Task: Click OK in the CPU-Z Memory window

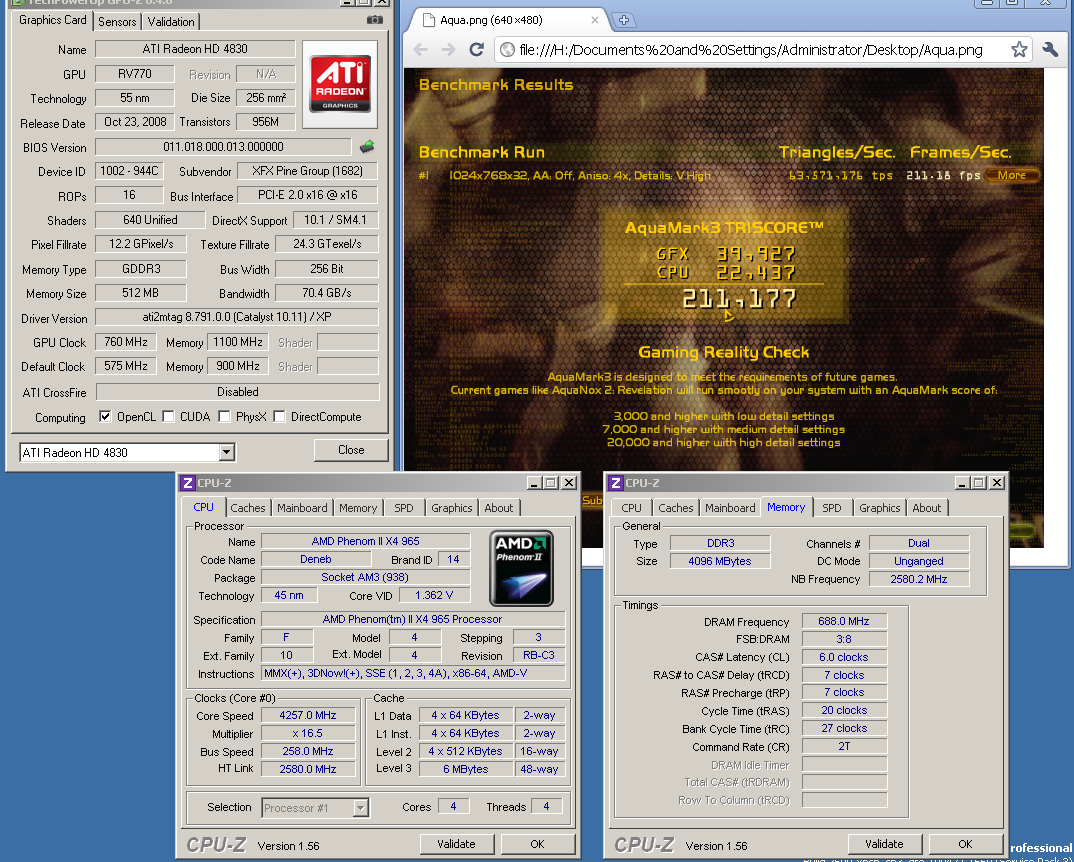Action: click(x=965, y=844)
